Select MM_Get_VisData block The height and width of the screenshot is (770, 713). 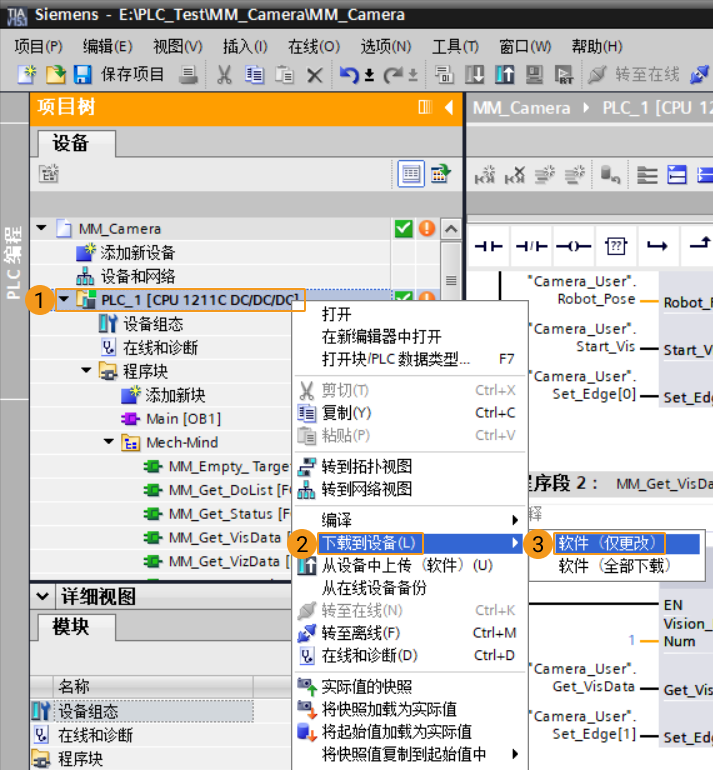[225, 537]
